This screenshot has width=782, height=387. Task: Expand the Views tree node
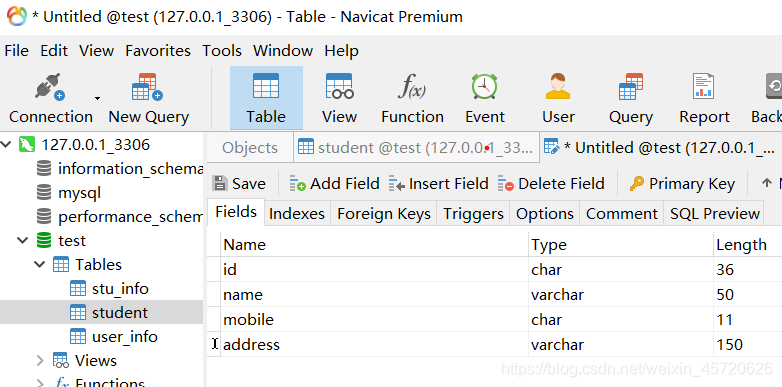pos(40,361)
